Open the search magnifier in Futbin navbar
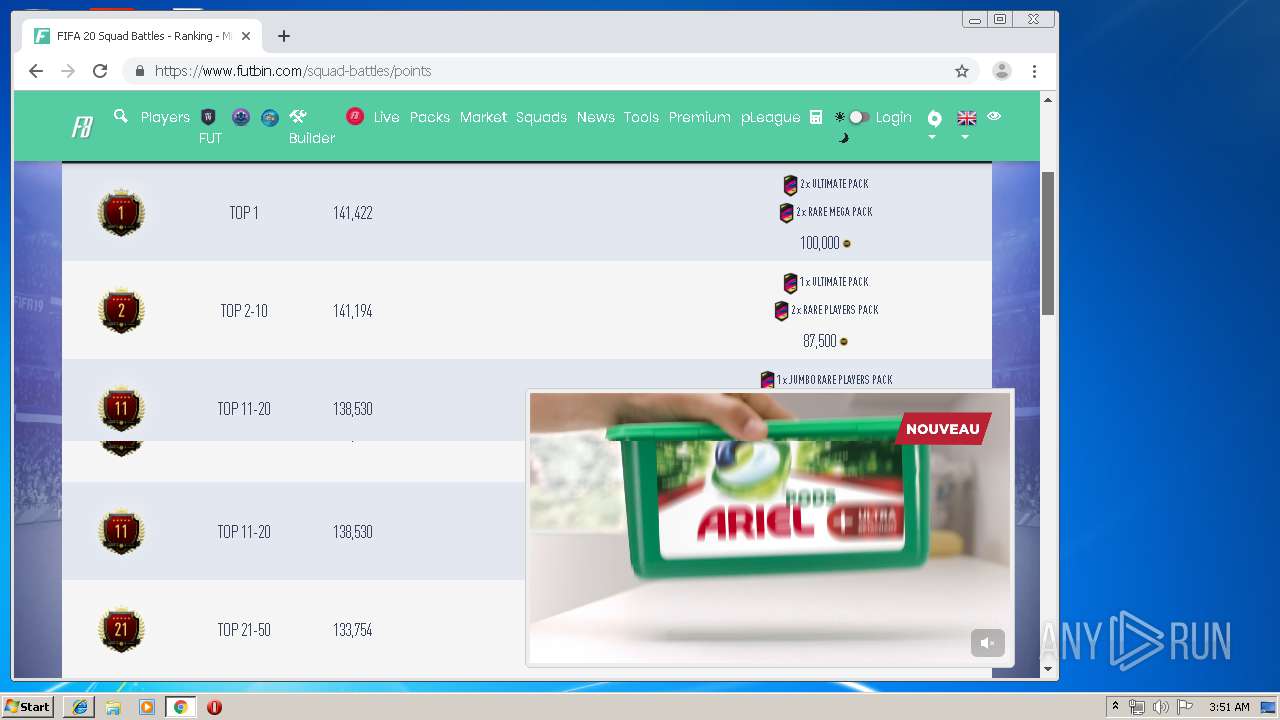This screenshot has width=1280, height=720. [x=121, y=116]
